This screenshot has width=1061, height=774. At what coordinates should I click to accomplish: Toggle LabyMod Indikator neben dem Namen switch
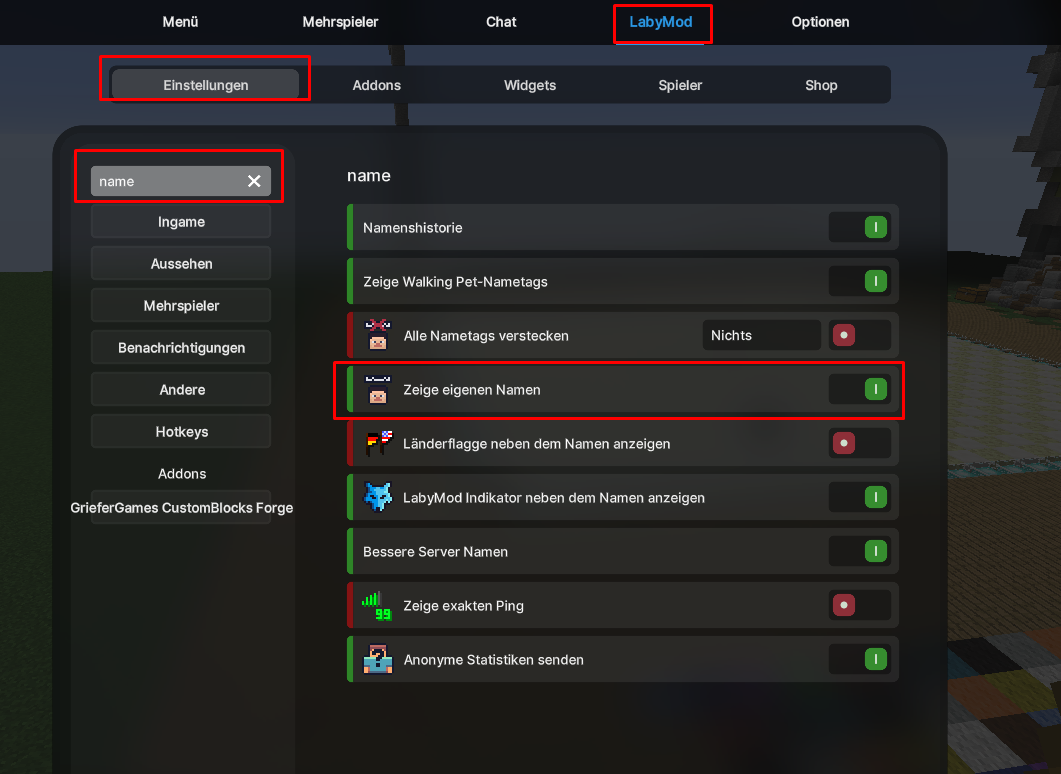[859, 497]
